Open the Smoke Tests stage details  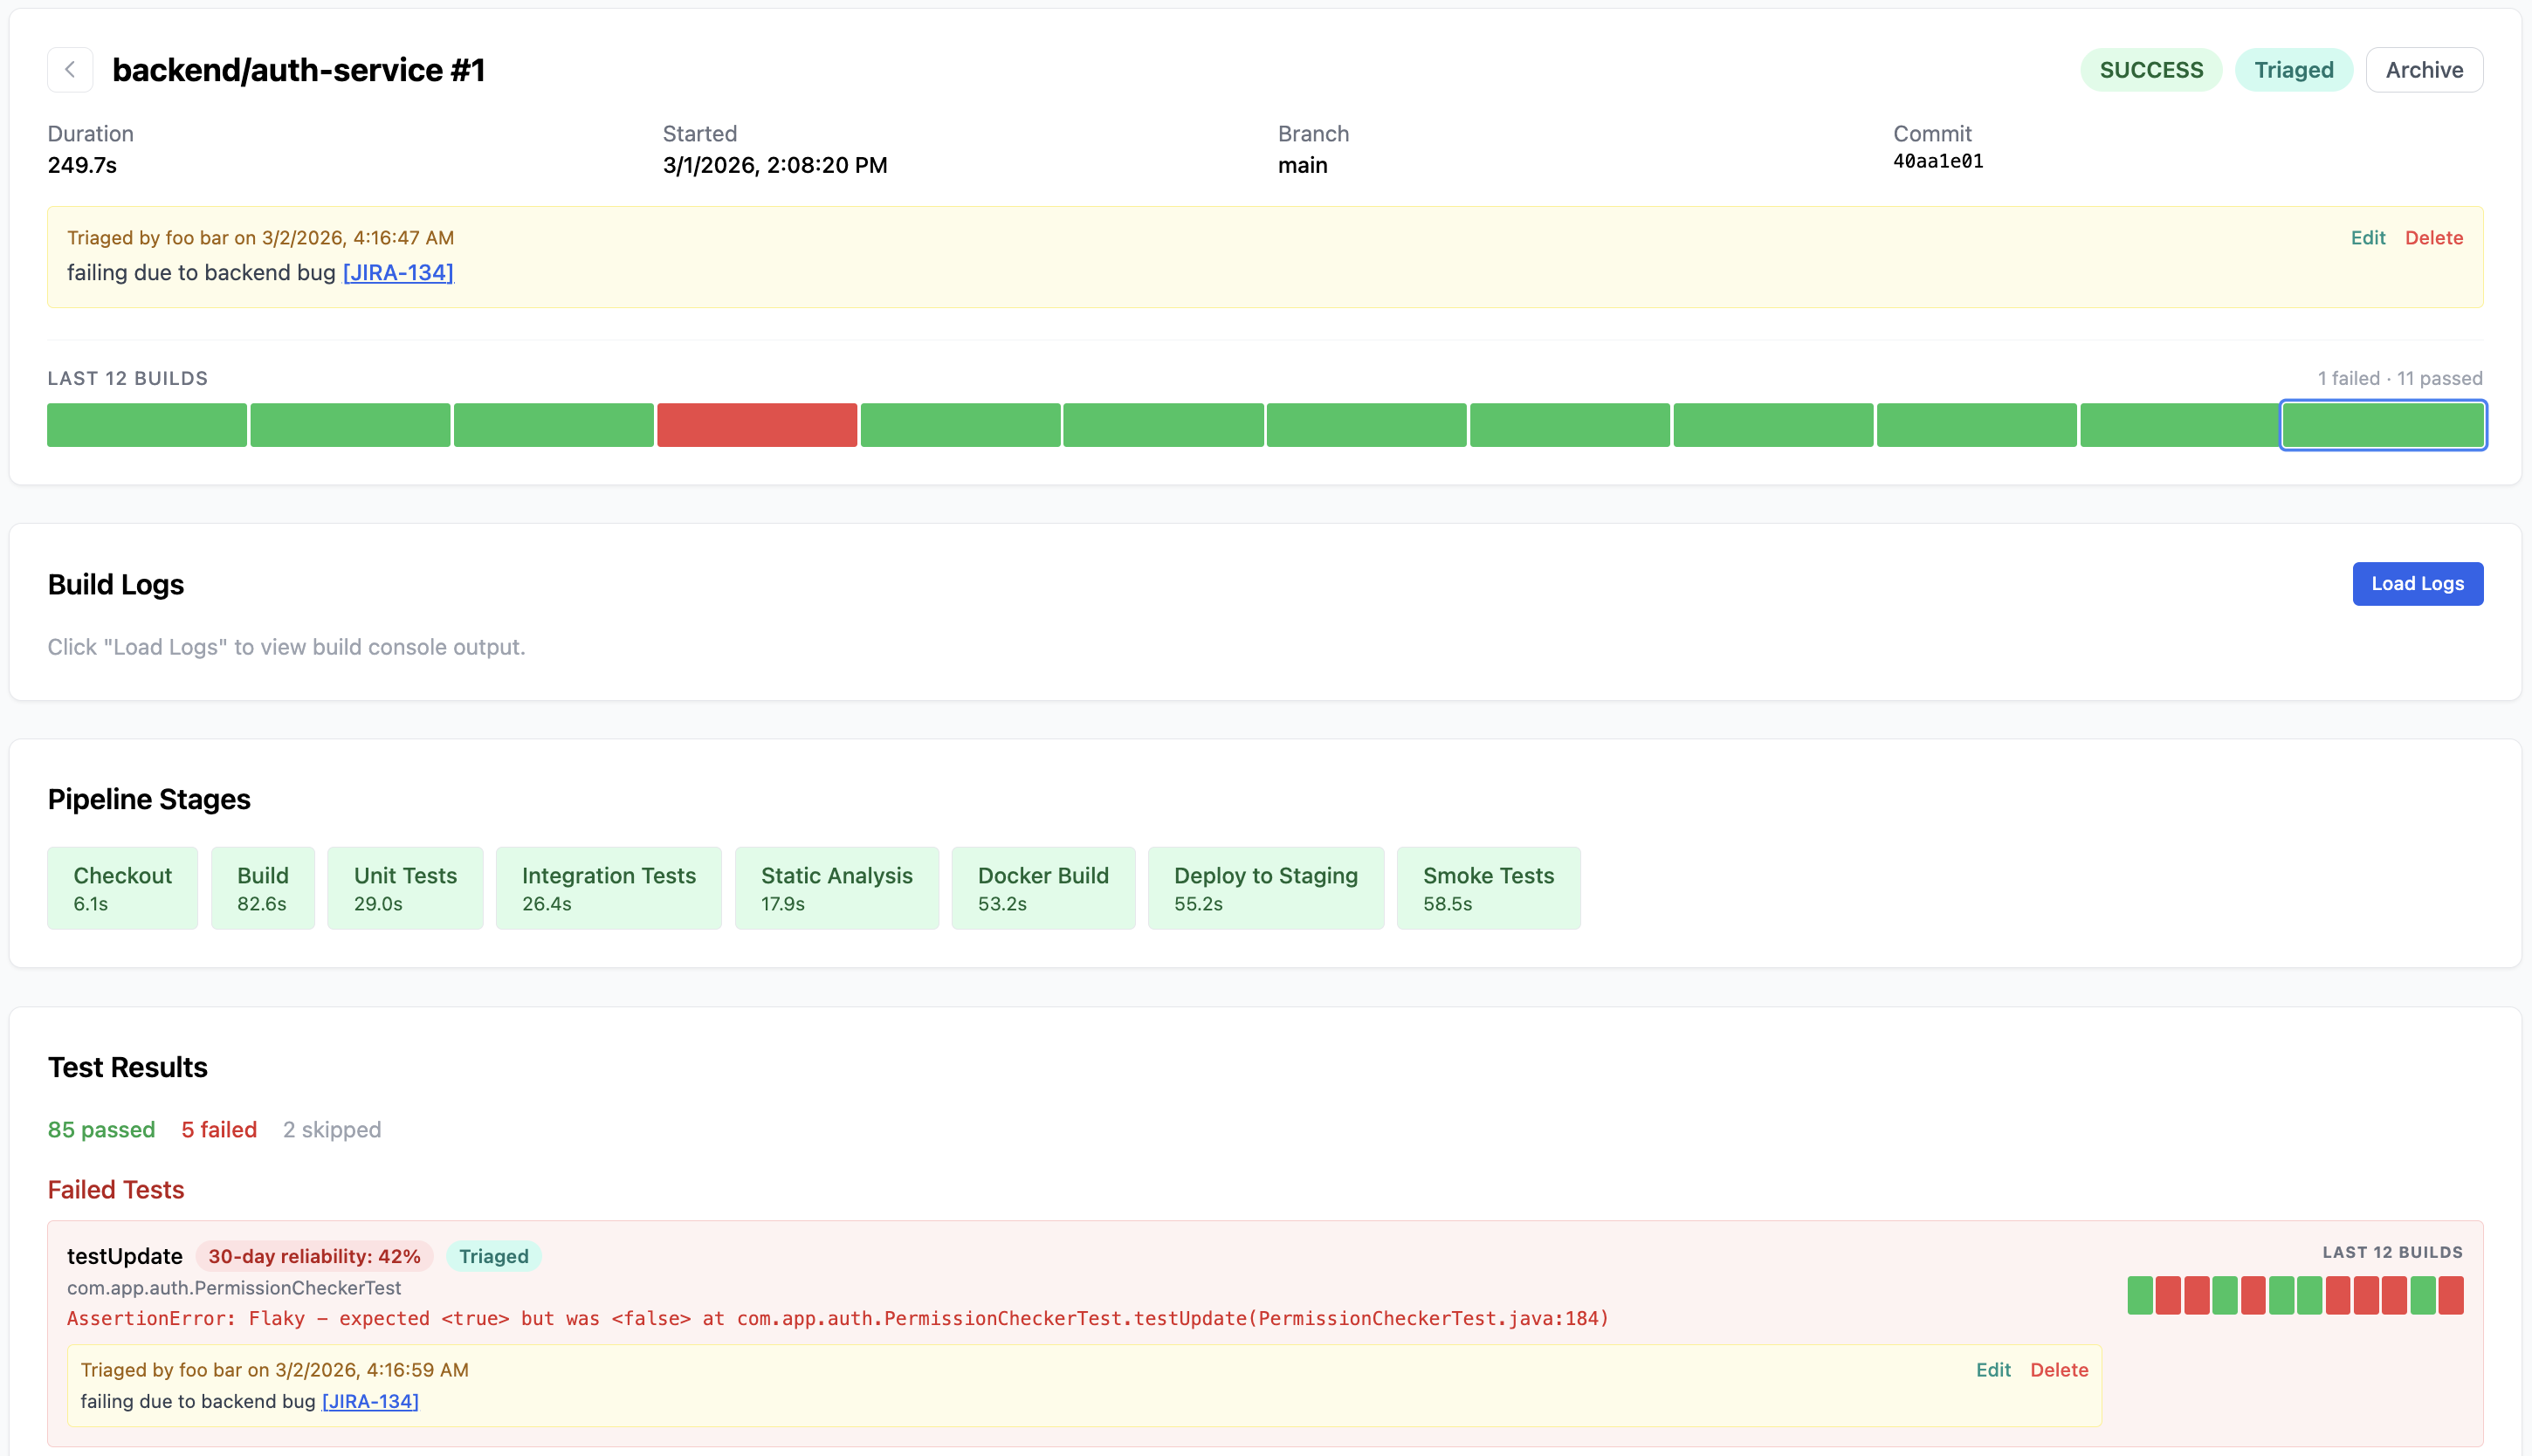[x=1488, y=887]
